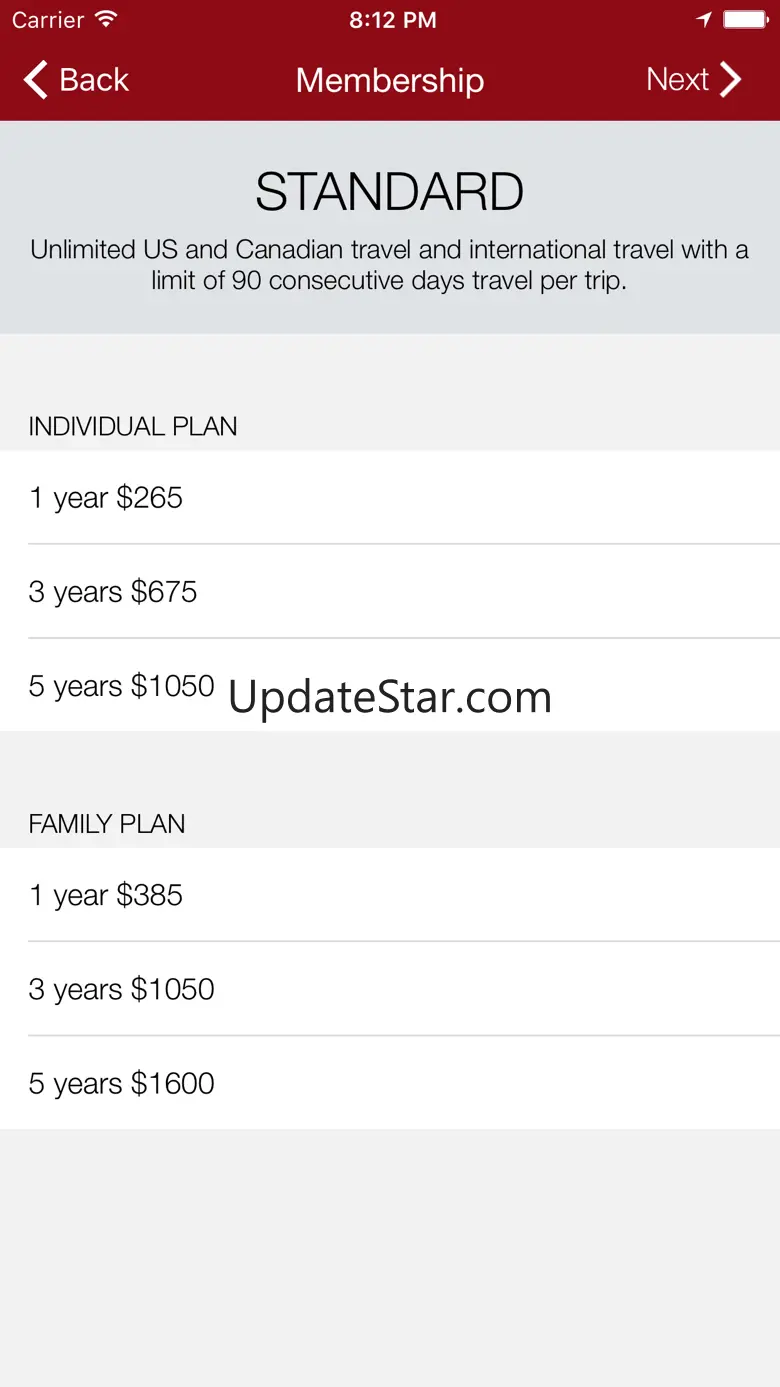Click the Wi-Fi signal icon in status bar

(x=105, y=19)
